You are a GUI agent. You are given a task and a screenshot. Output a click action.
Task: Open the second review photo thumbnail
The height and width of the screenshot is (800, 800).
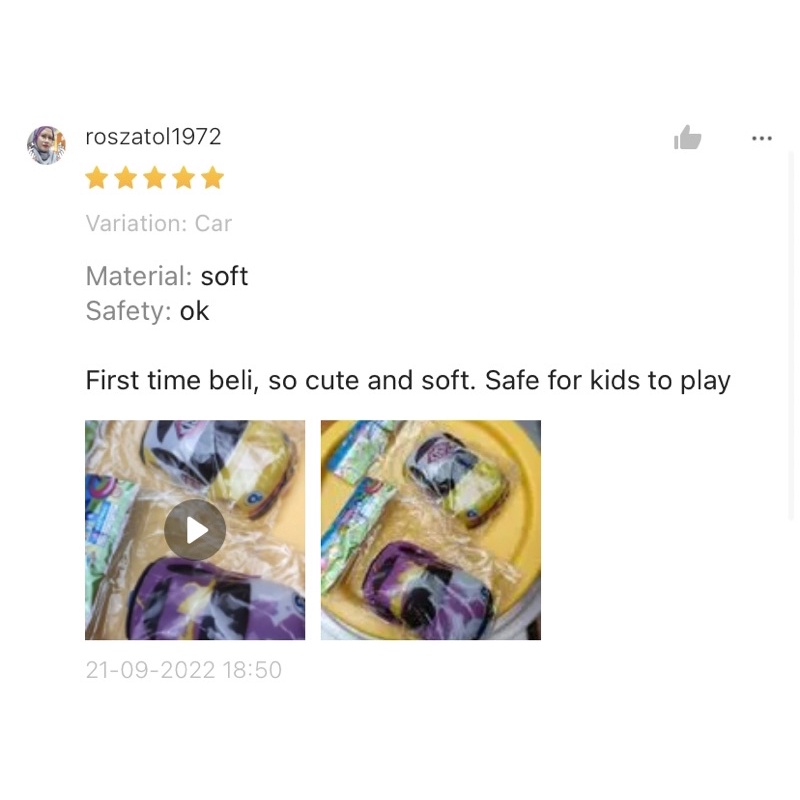coord(431,530)
